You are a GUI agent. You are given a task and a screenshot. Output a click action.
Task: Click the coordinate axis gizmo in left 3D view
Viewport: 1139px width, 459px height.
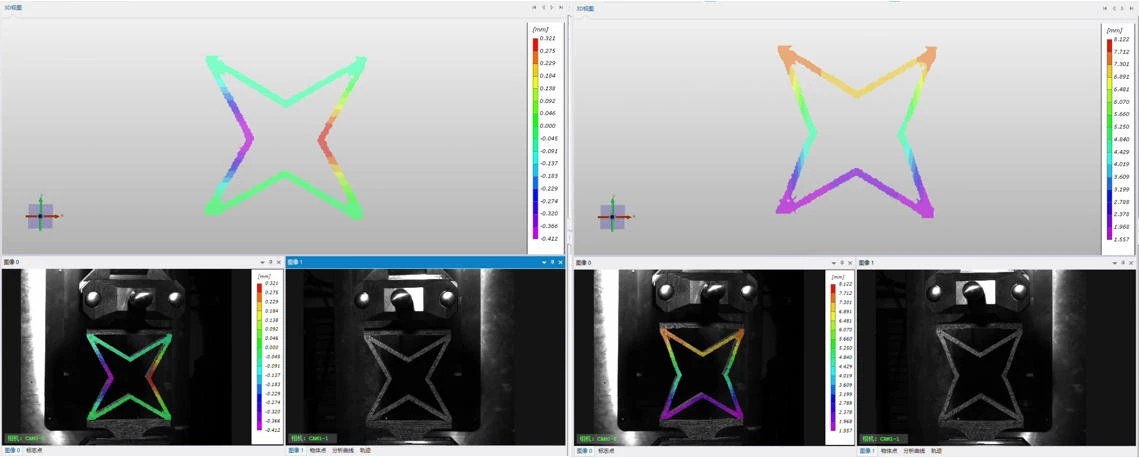(x=41, y=215)
